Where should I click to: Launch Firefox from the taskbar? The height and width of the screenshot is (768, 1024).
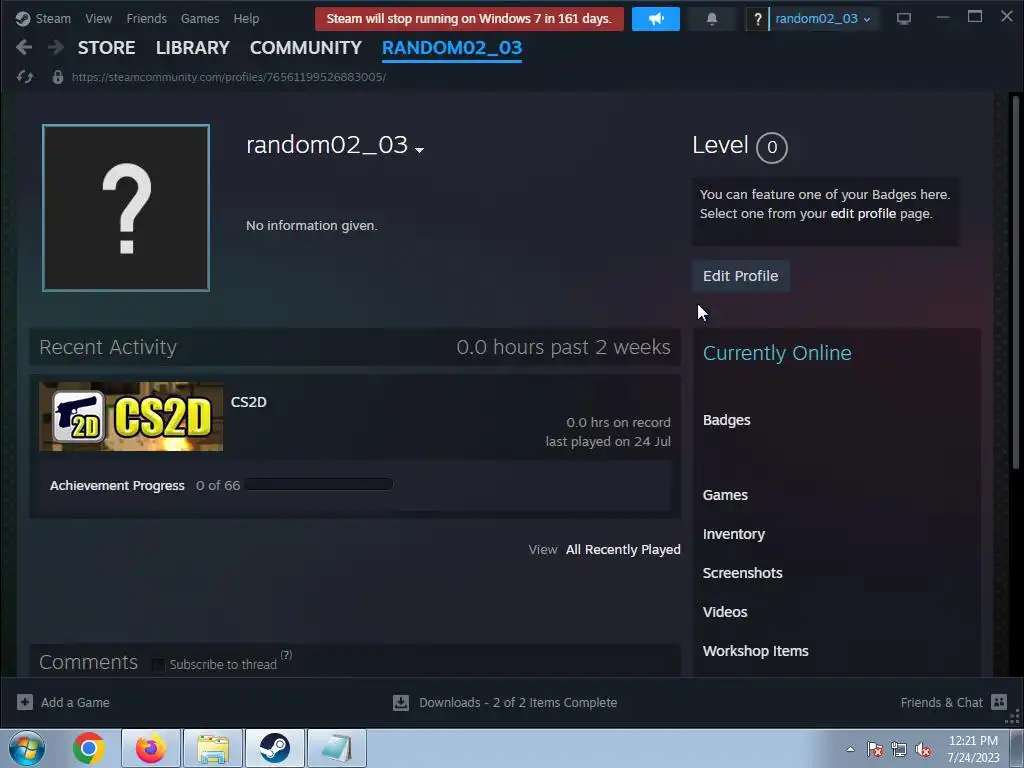point(150,748)
